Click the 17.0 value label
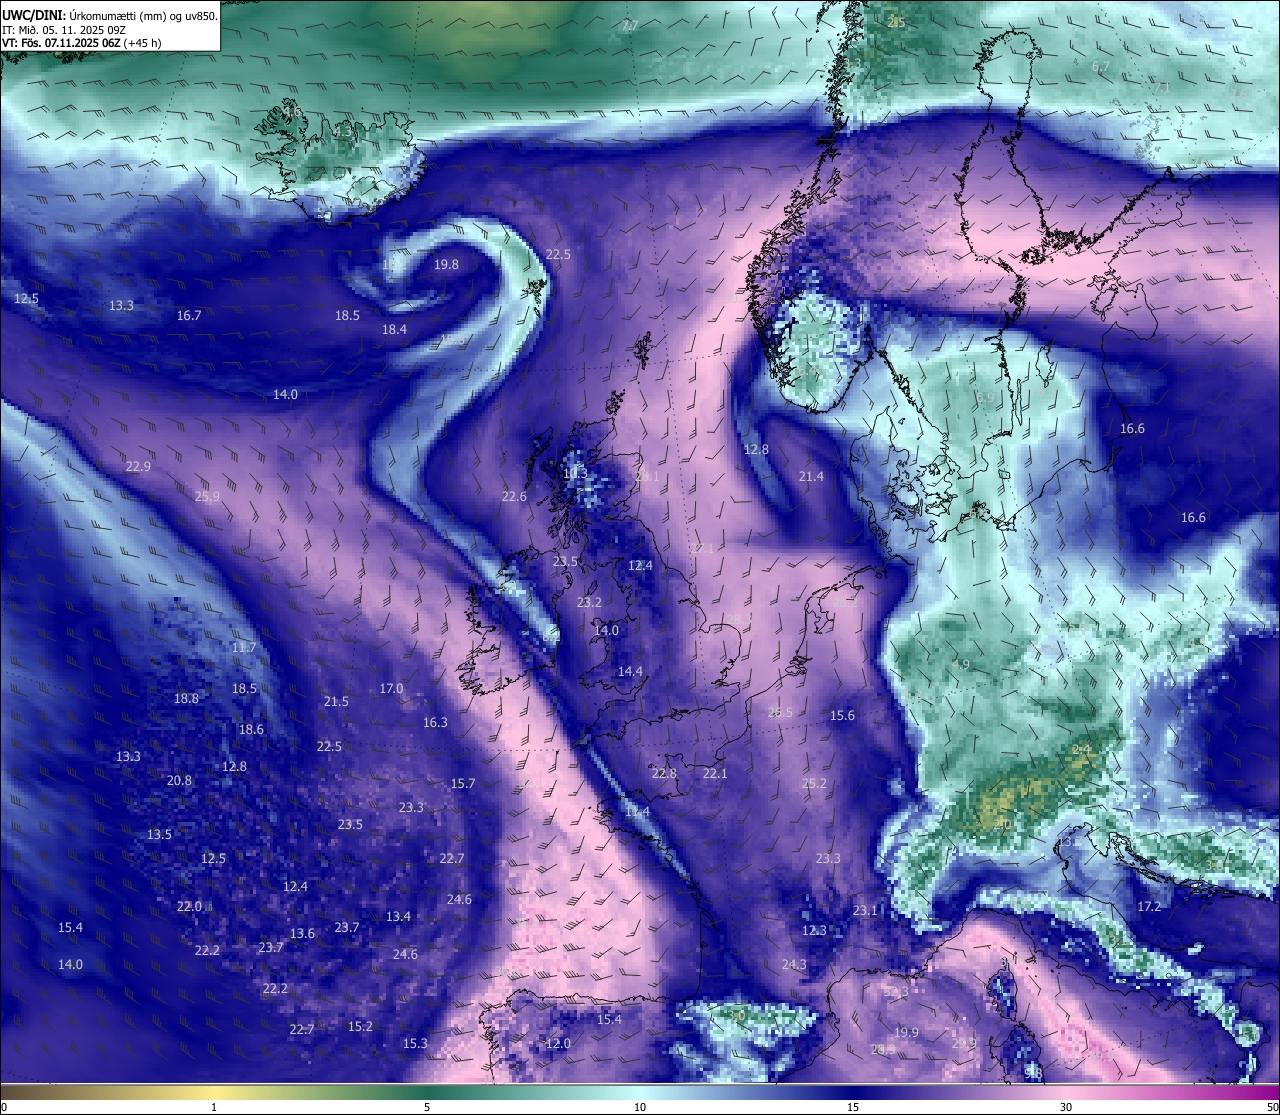The height and width of the screenshot is (1115, 1280). [x=391, y=689]
